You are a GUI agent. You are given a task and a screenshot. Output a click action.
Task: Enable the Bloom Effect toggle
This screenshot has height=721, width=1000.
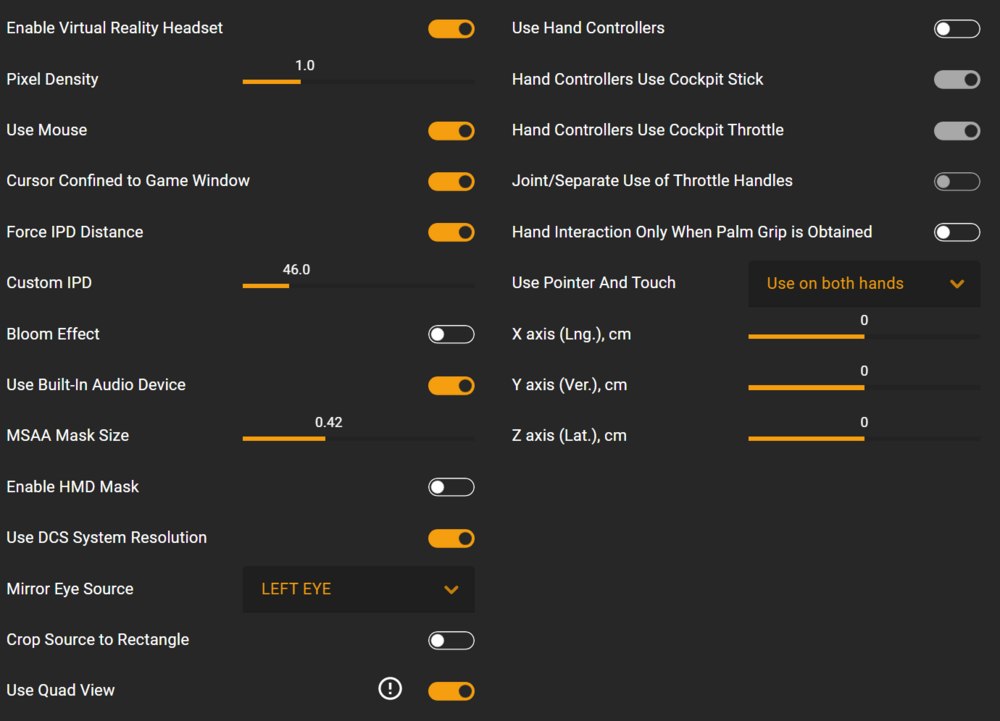[x=451, y=334]
